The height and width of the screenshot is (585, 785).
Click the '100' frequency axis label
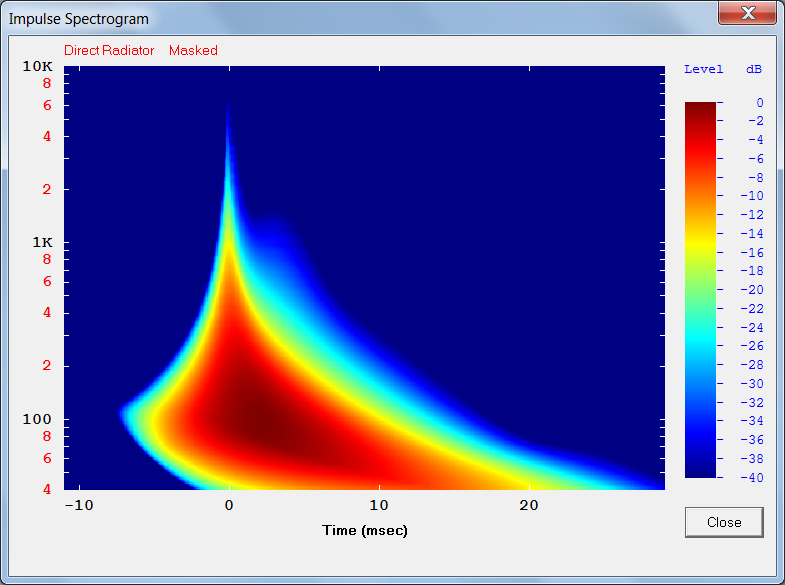37,419
